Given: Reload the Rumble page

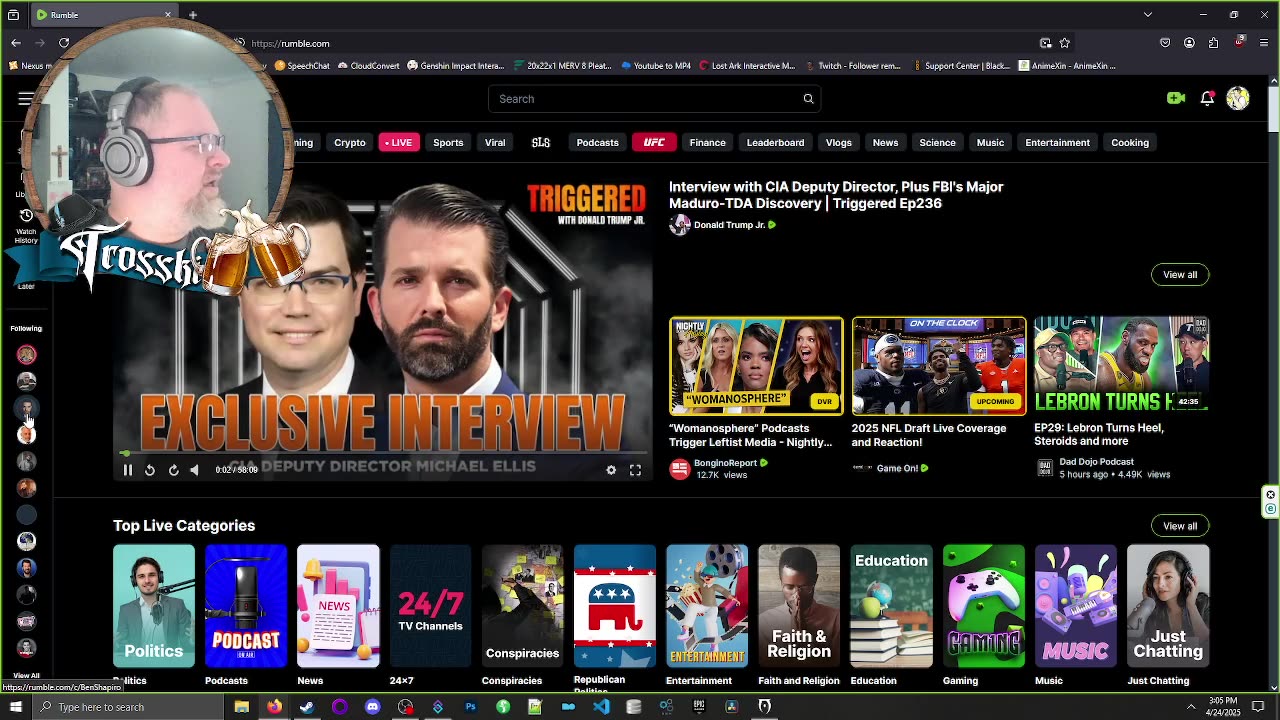Looking at the screenshot, I should point(64,43).
